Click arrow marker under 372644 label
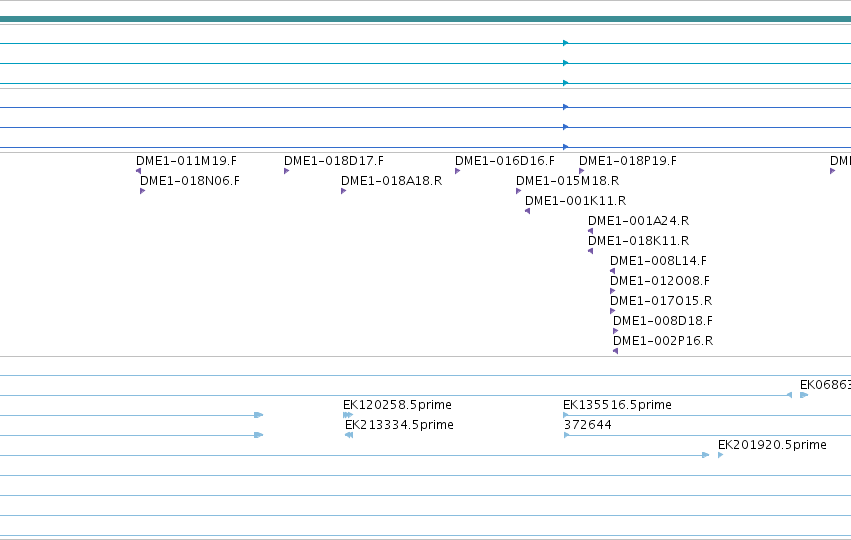 click(x=567, y=435)
